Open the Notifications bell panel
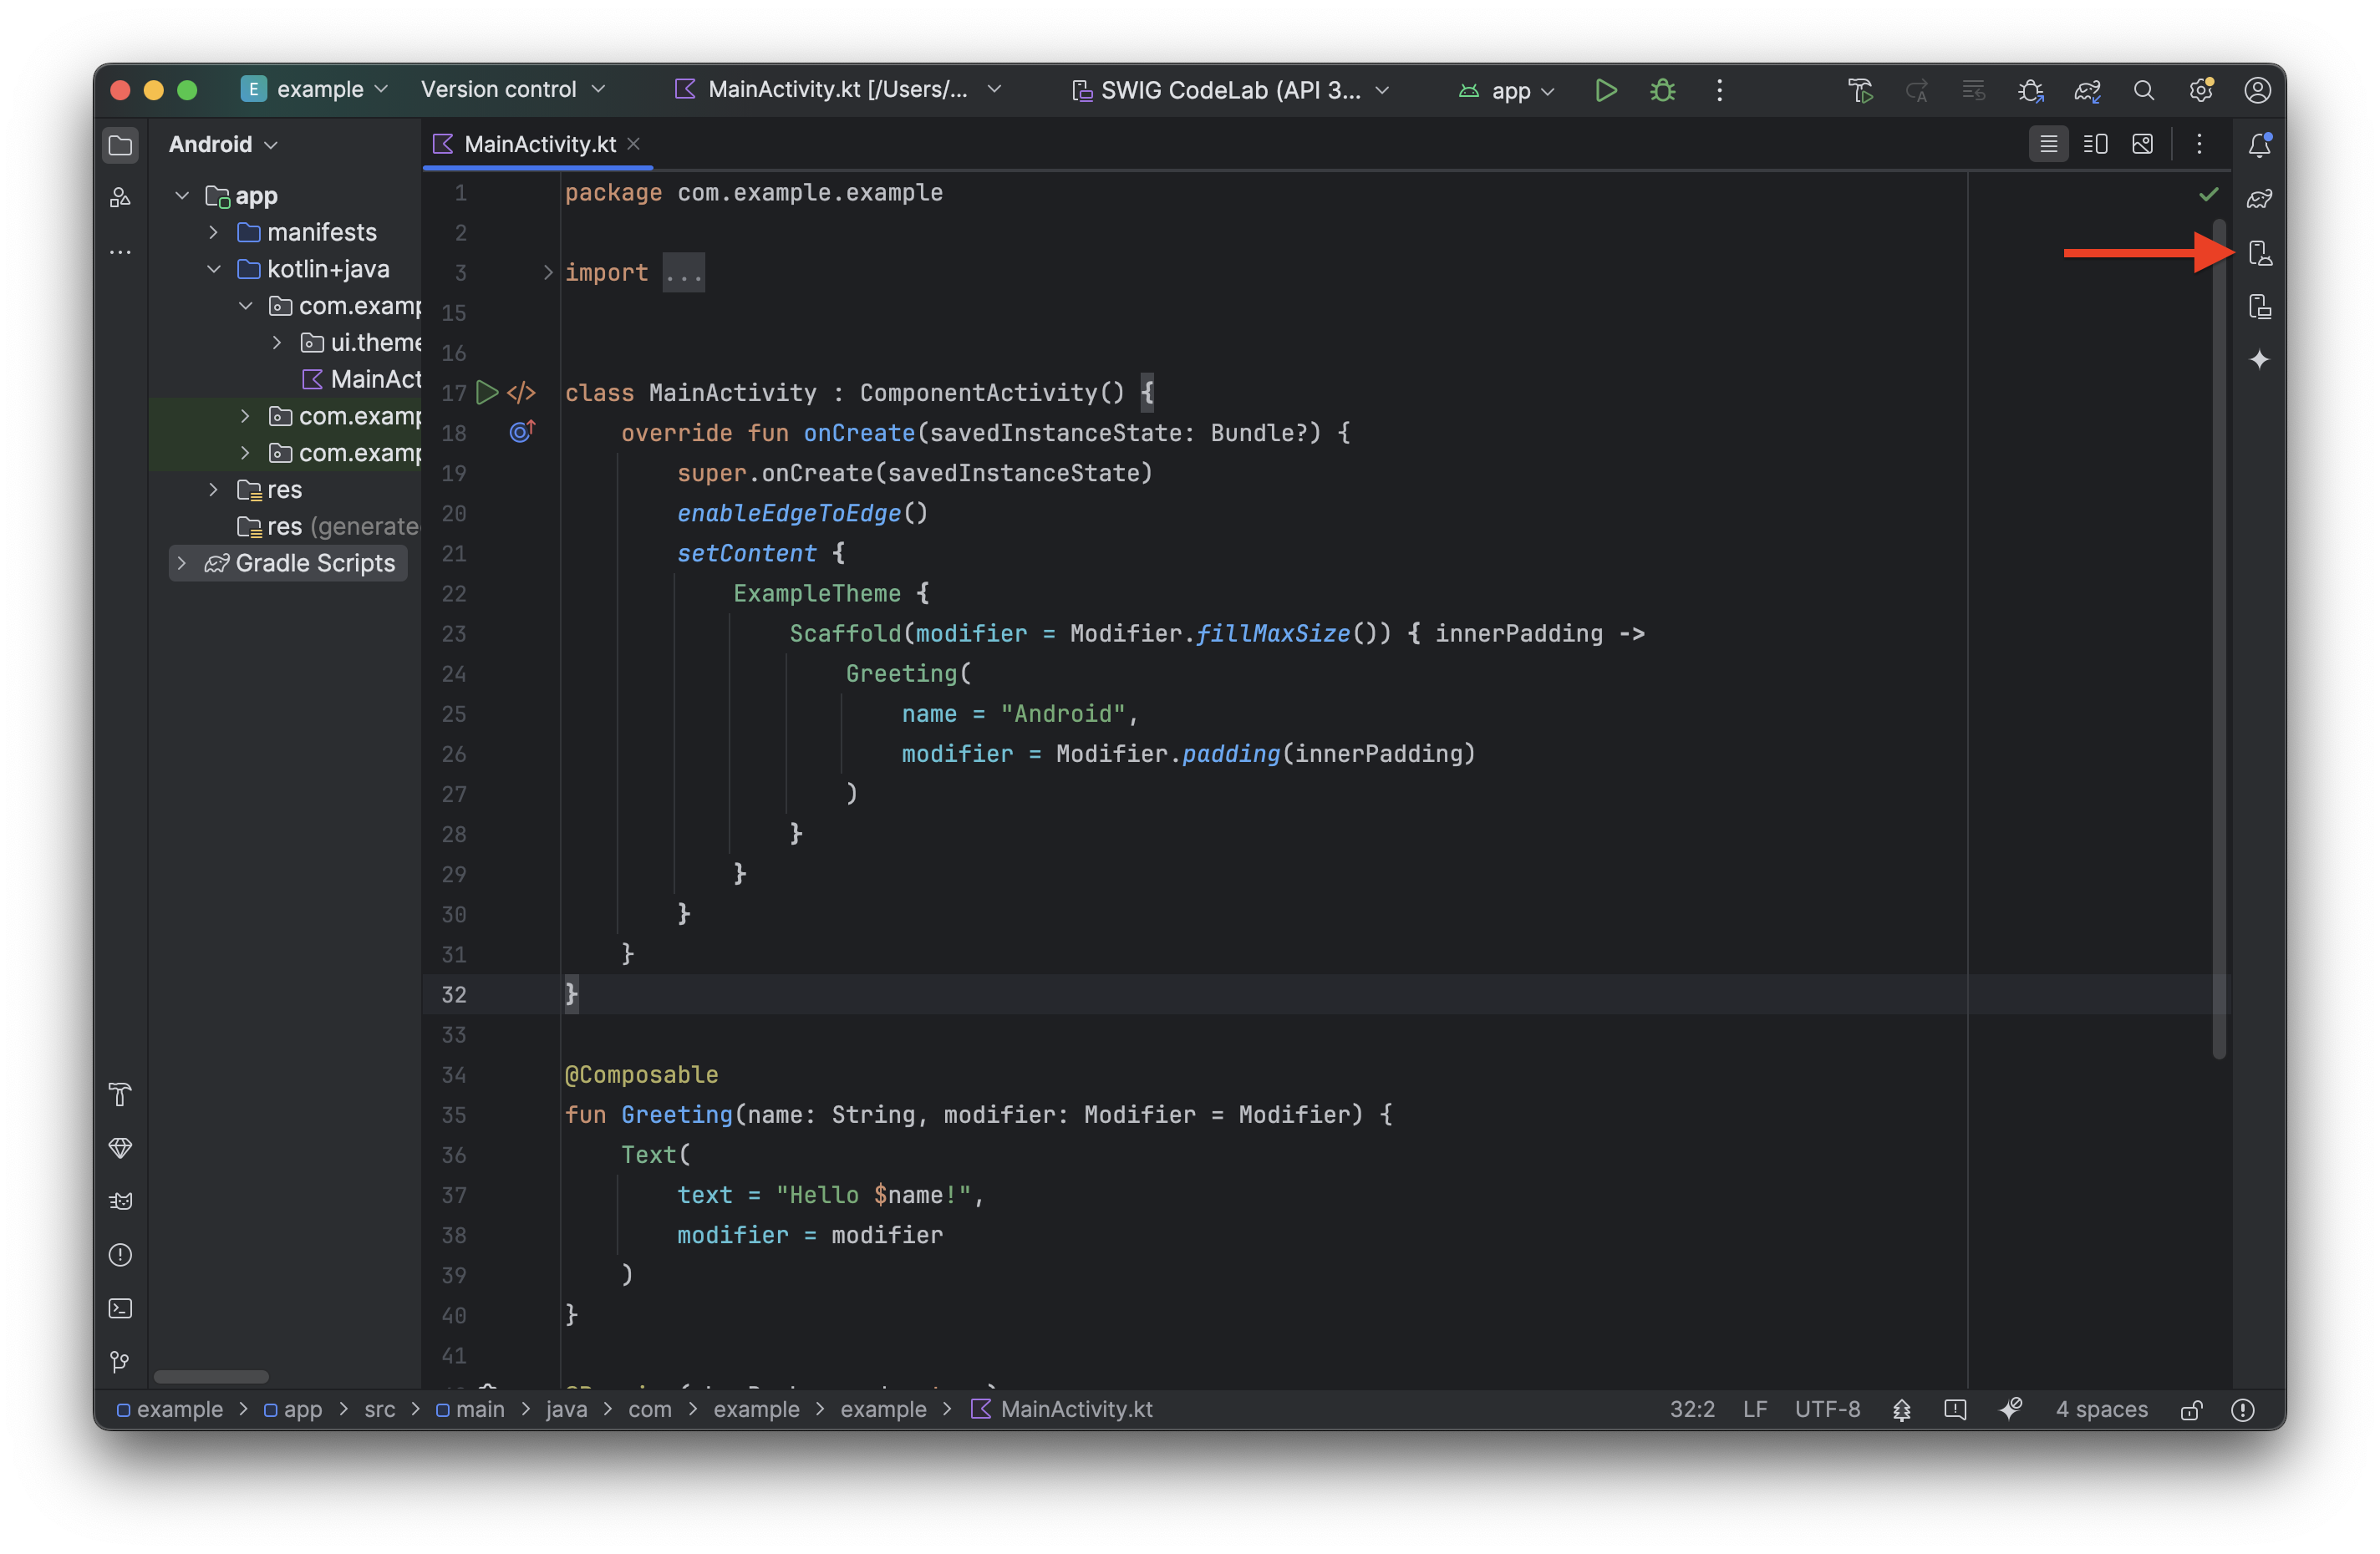Viewport: 2380px width, 1554px height. click(2259, 145)
